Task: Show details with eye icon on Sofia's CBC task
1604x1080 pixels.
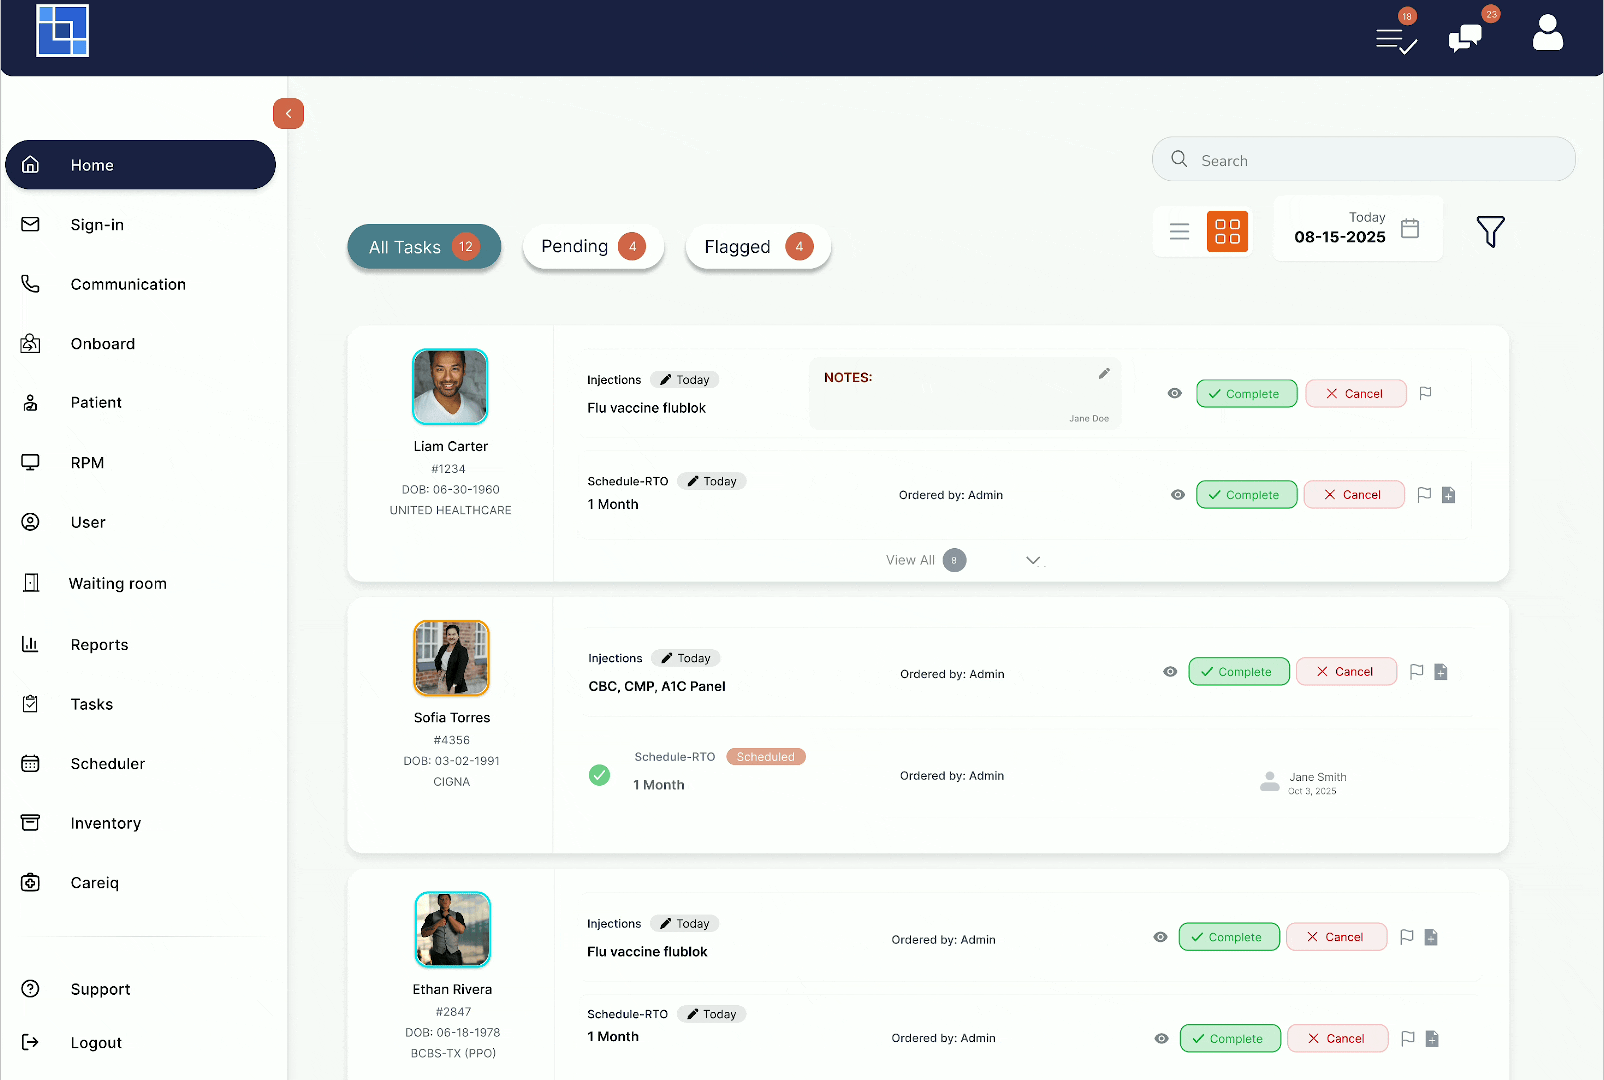Action: pyautogui.click(x=1170, y=671)
